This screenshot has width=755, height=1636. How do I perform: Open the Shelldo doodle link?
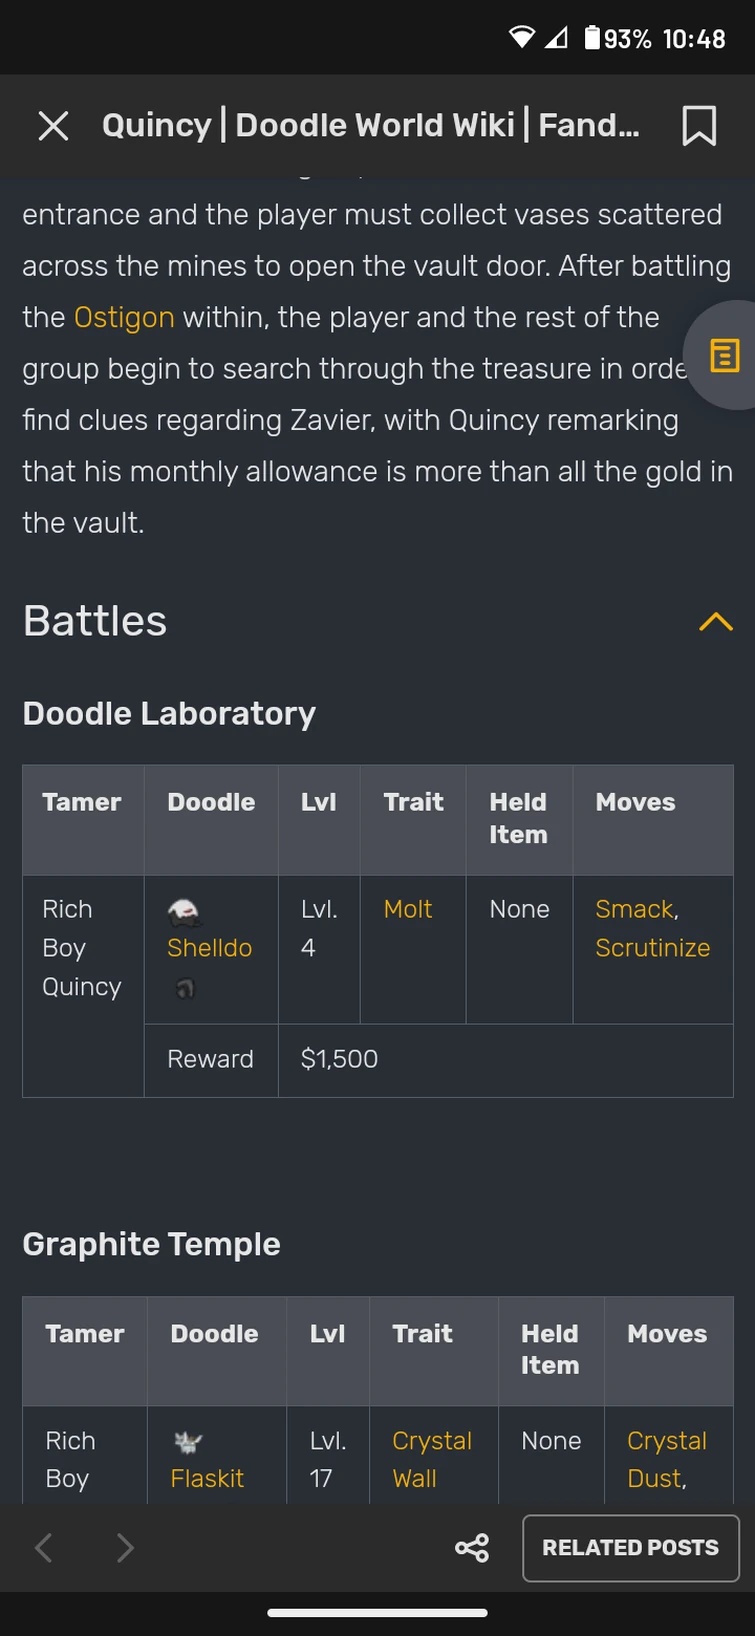[209, 948]
